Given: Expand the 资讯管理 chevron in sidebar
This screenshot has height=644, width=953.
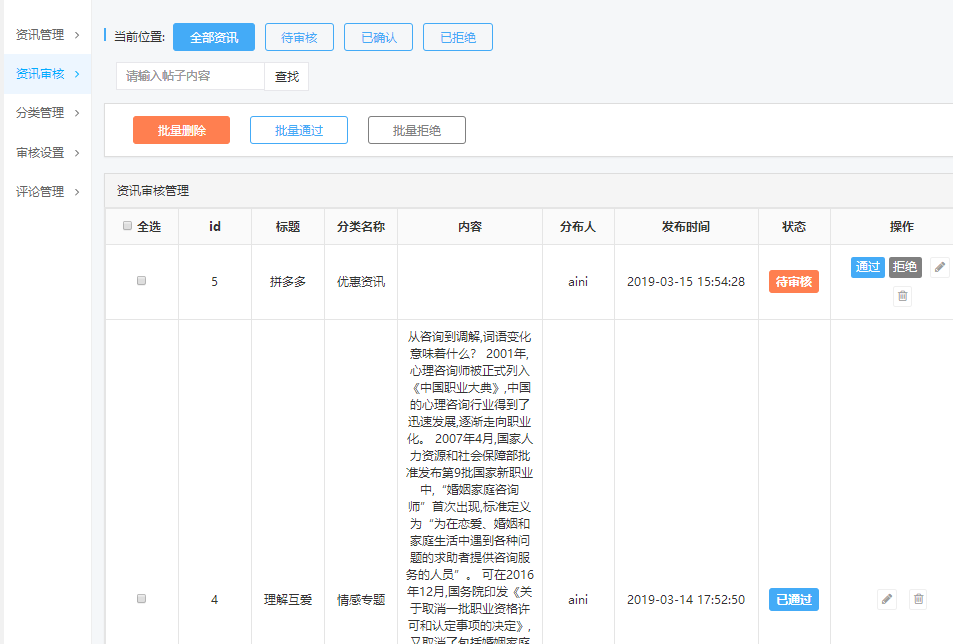Looking at the screenshot, I should point(77,35).
